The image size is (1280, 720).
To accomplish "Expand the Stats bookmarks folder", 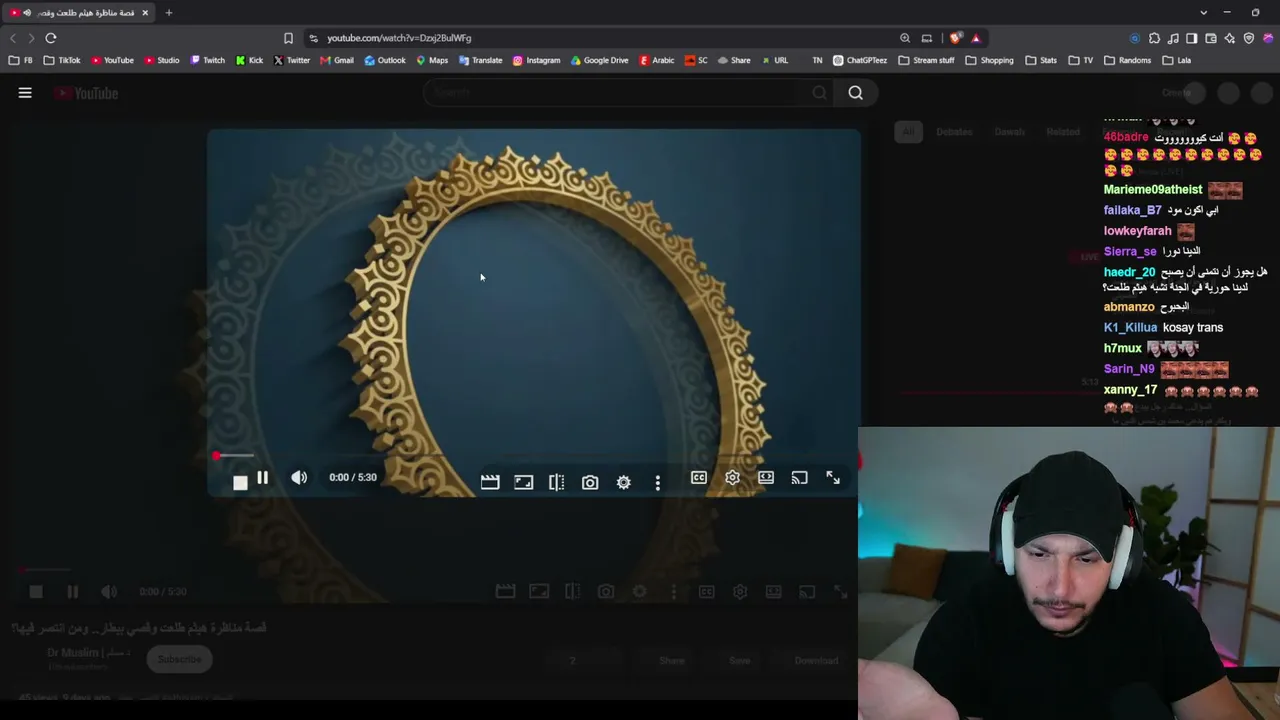I will 1041,60.
